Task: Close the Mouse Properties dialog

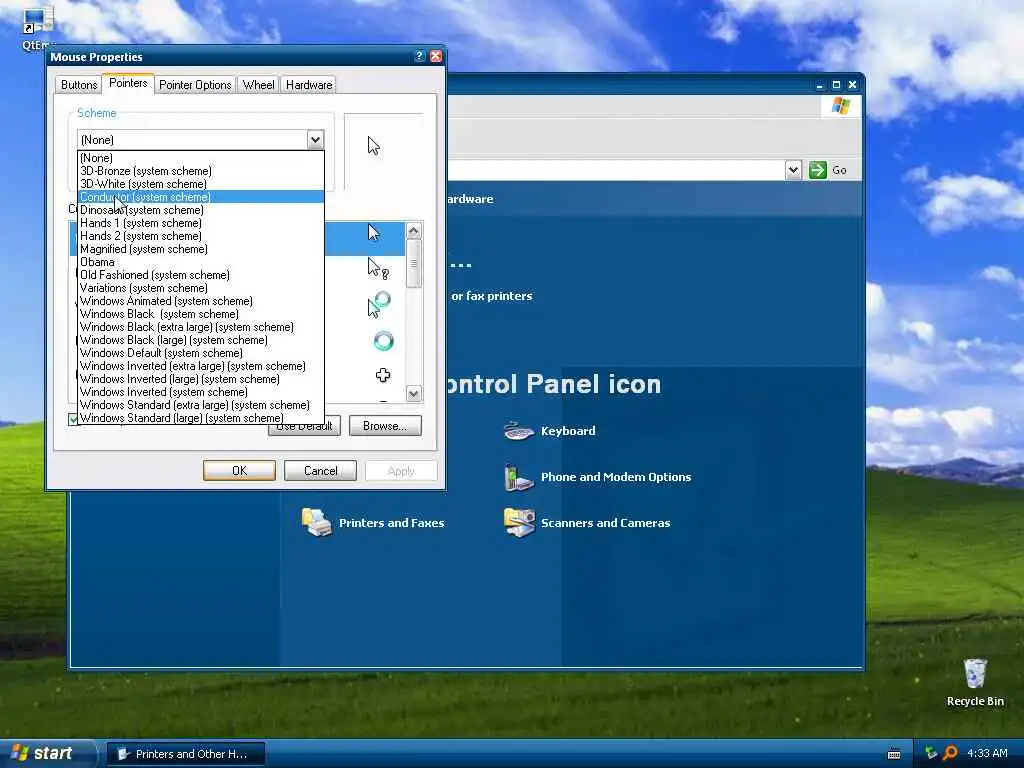Action: 436,56
